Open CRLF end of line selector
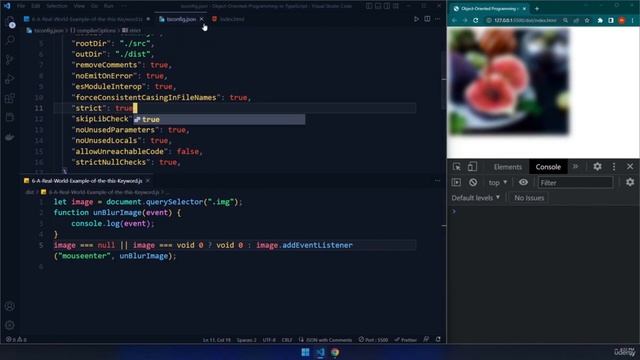Screen dimensions: 640x360 (287, 340)
